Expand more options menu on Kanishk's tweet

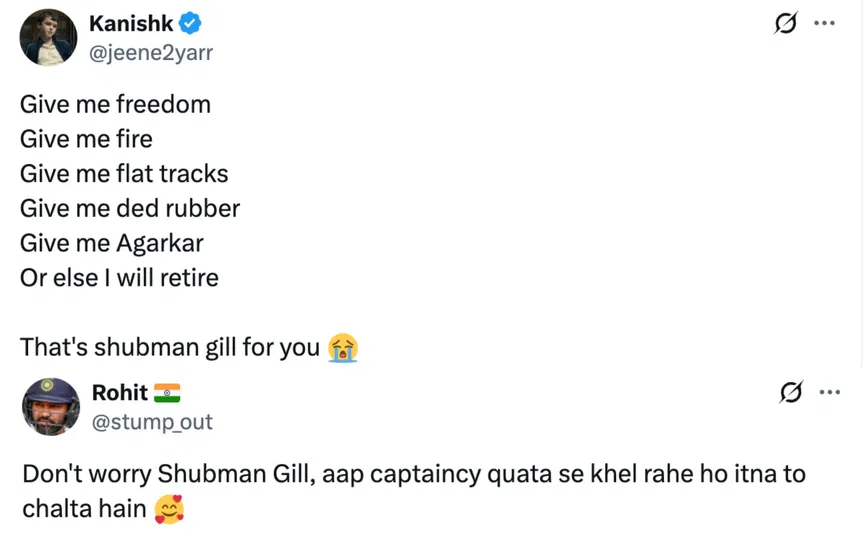point(824,24)
